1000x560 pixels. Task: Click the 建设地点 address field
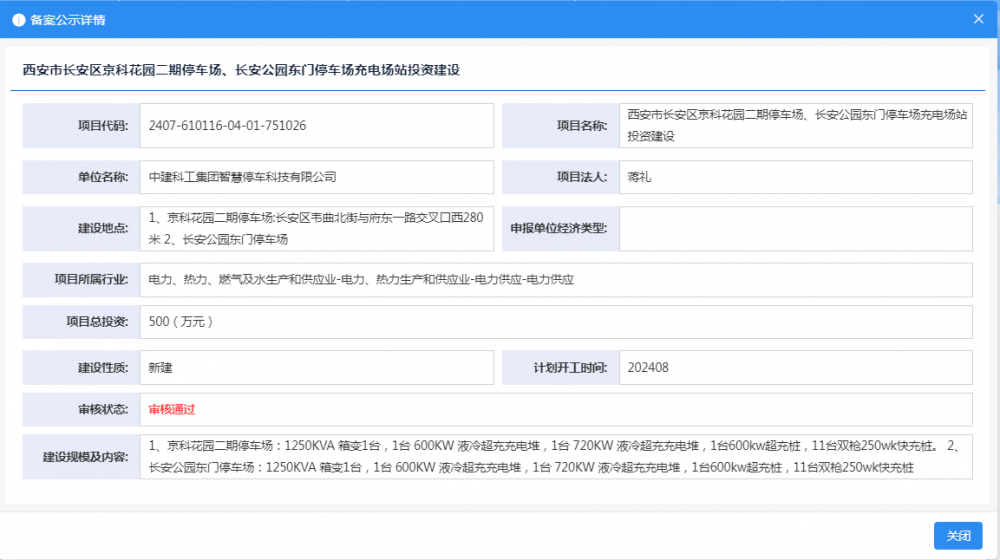(x=317, y=228)
